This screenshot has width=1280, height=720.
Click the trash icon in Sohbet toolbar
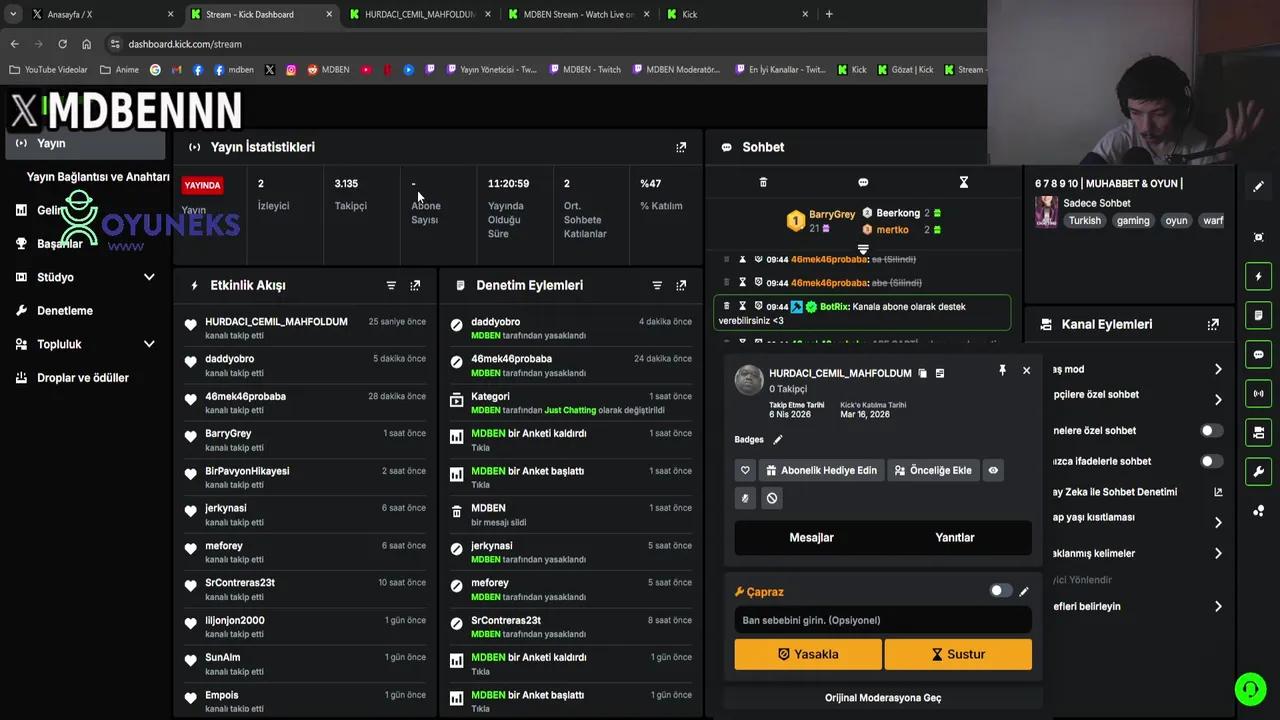coord(763,182)
